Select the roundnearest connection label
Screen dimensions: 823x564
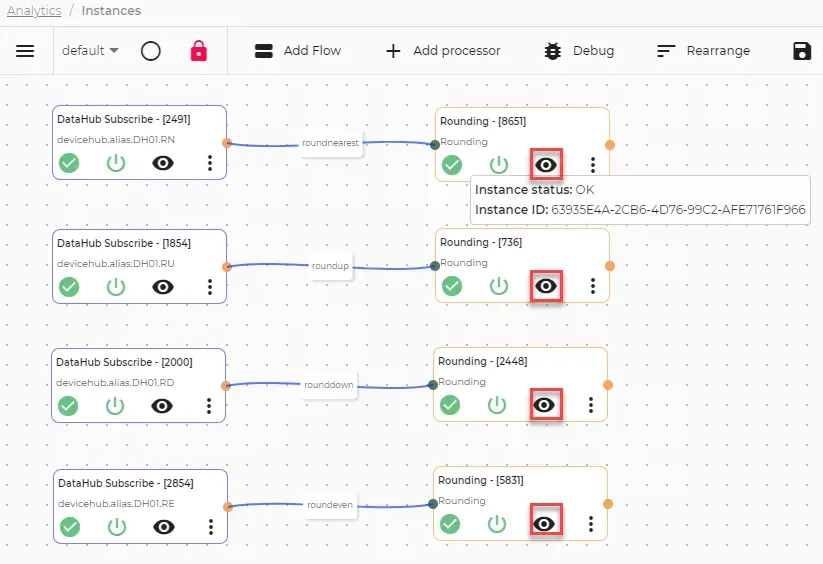point(330,143)
